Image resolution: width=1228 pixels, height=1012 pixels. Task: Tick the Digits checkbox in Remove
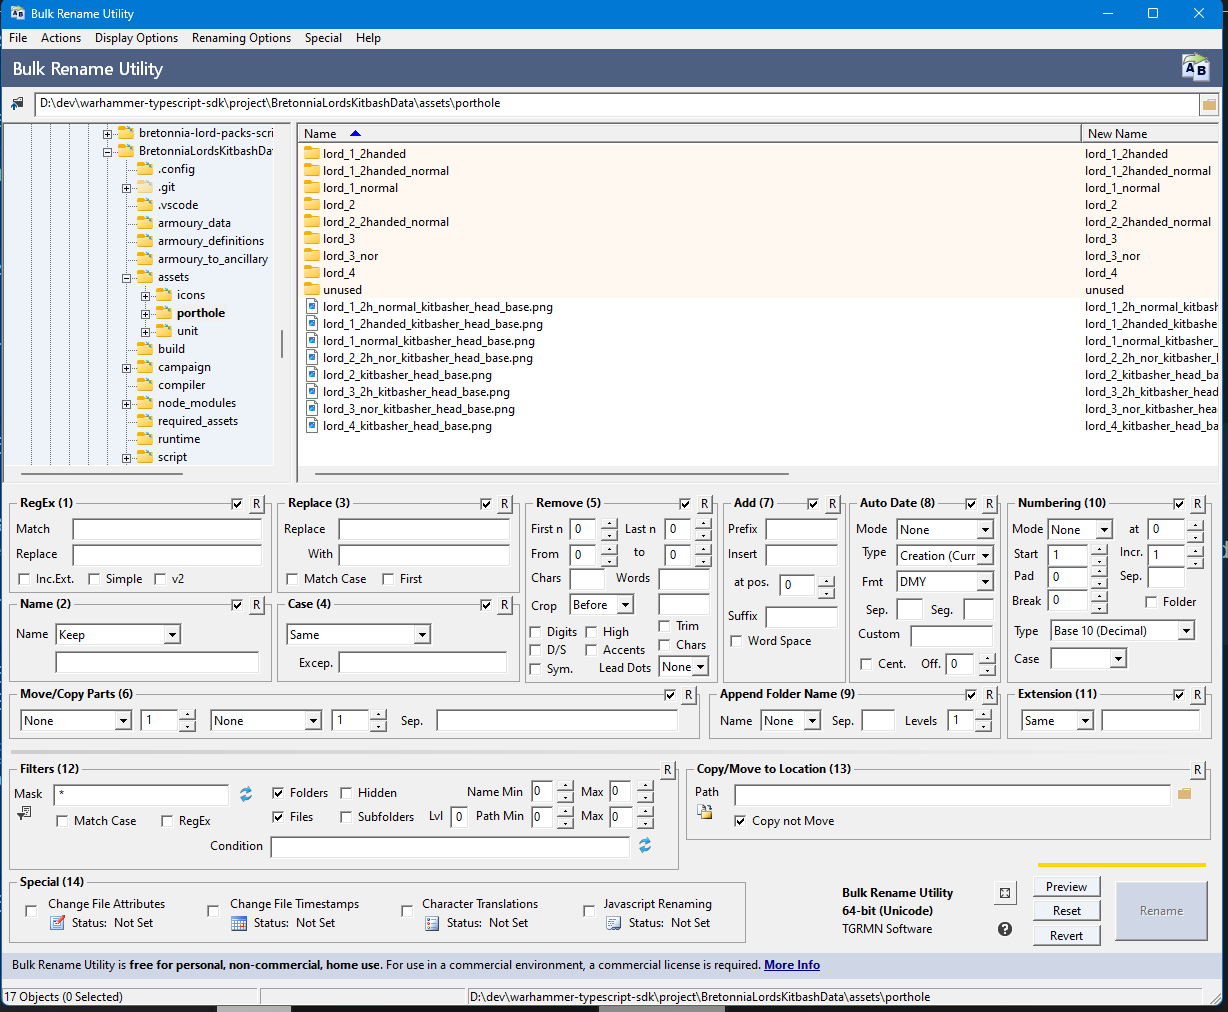point(536,632)
